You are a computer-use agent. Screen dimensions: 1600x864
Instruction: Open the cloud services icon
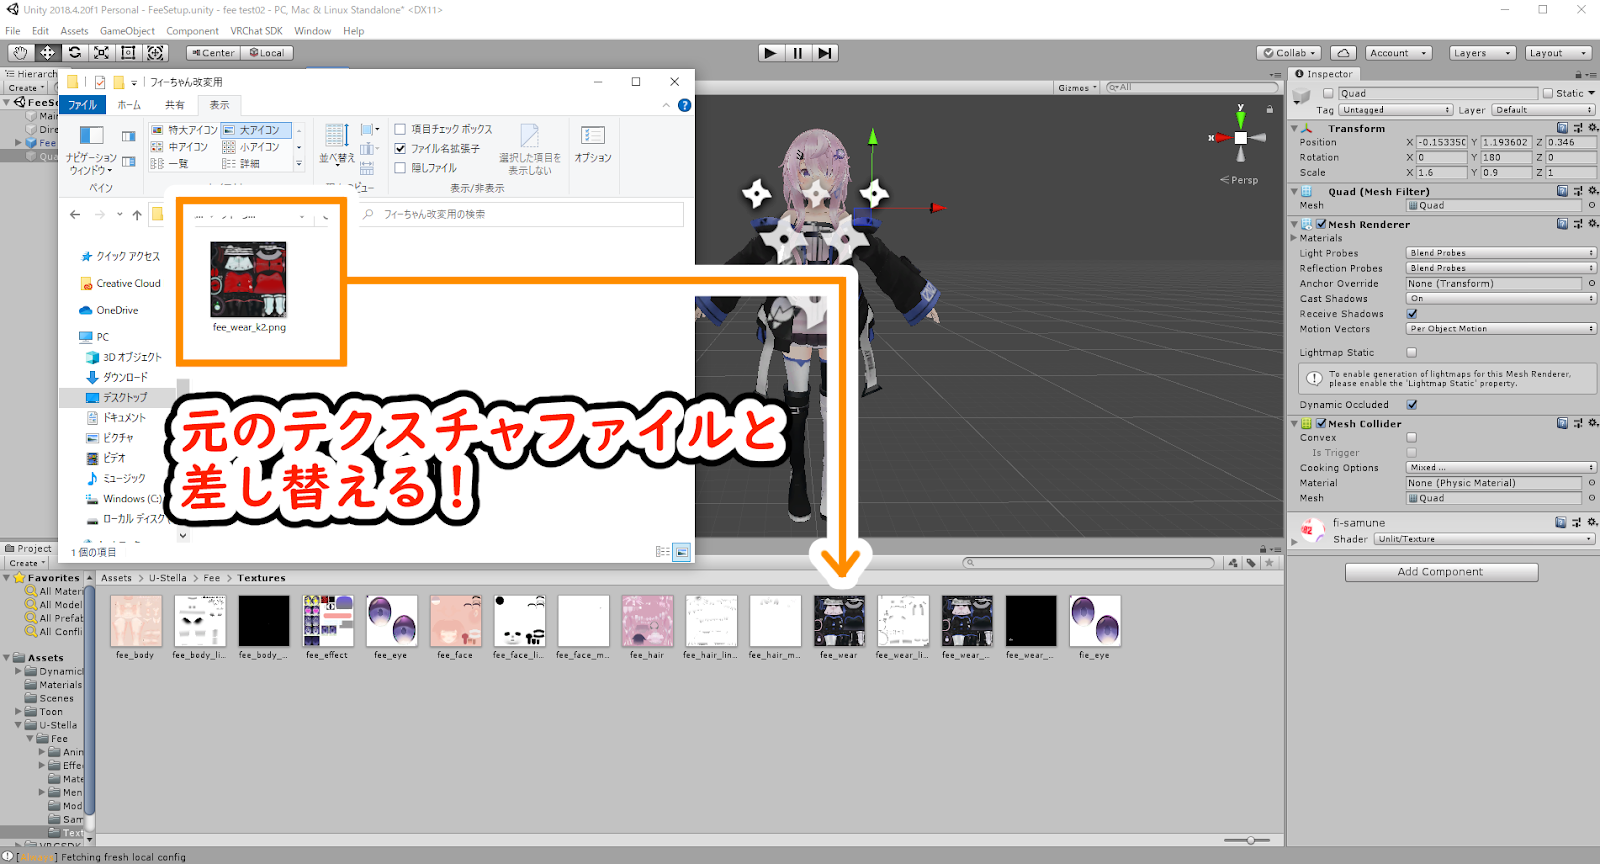[1343, 53]
